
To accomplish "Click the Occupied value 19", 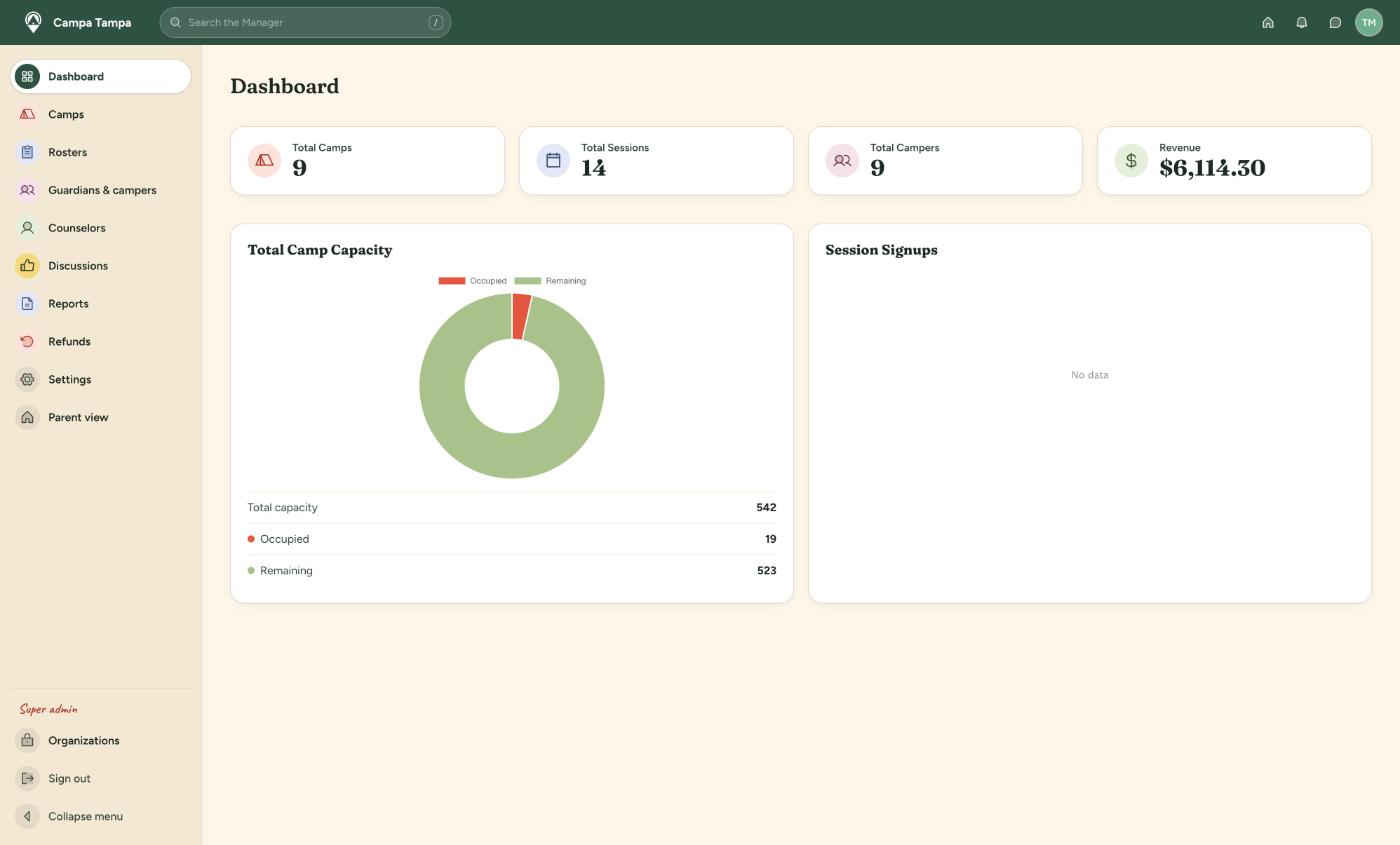I will 770,539.
